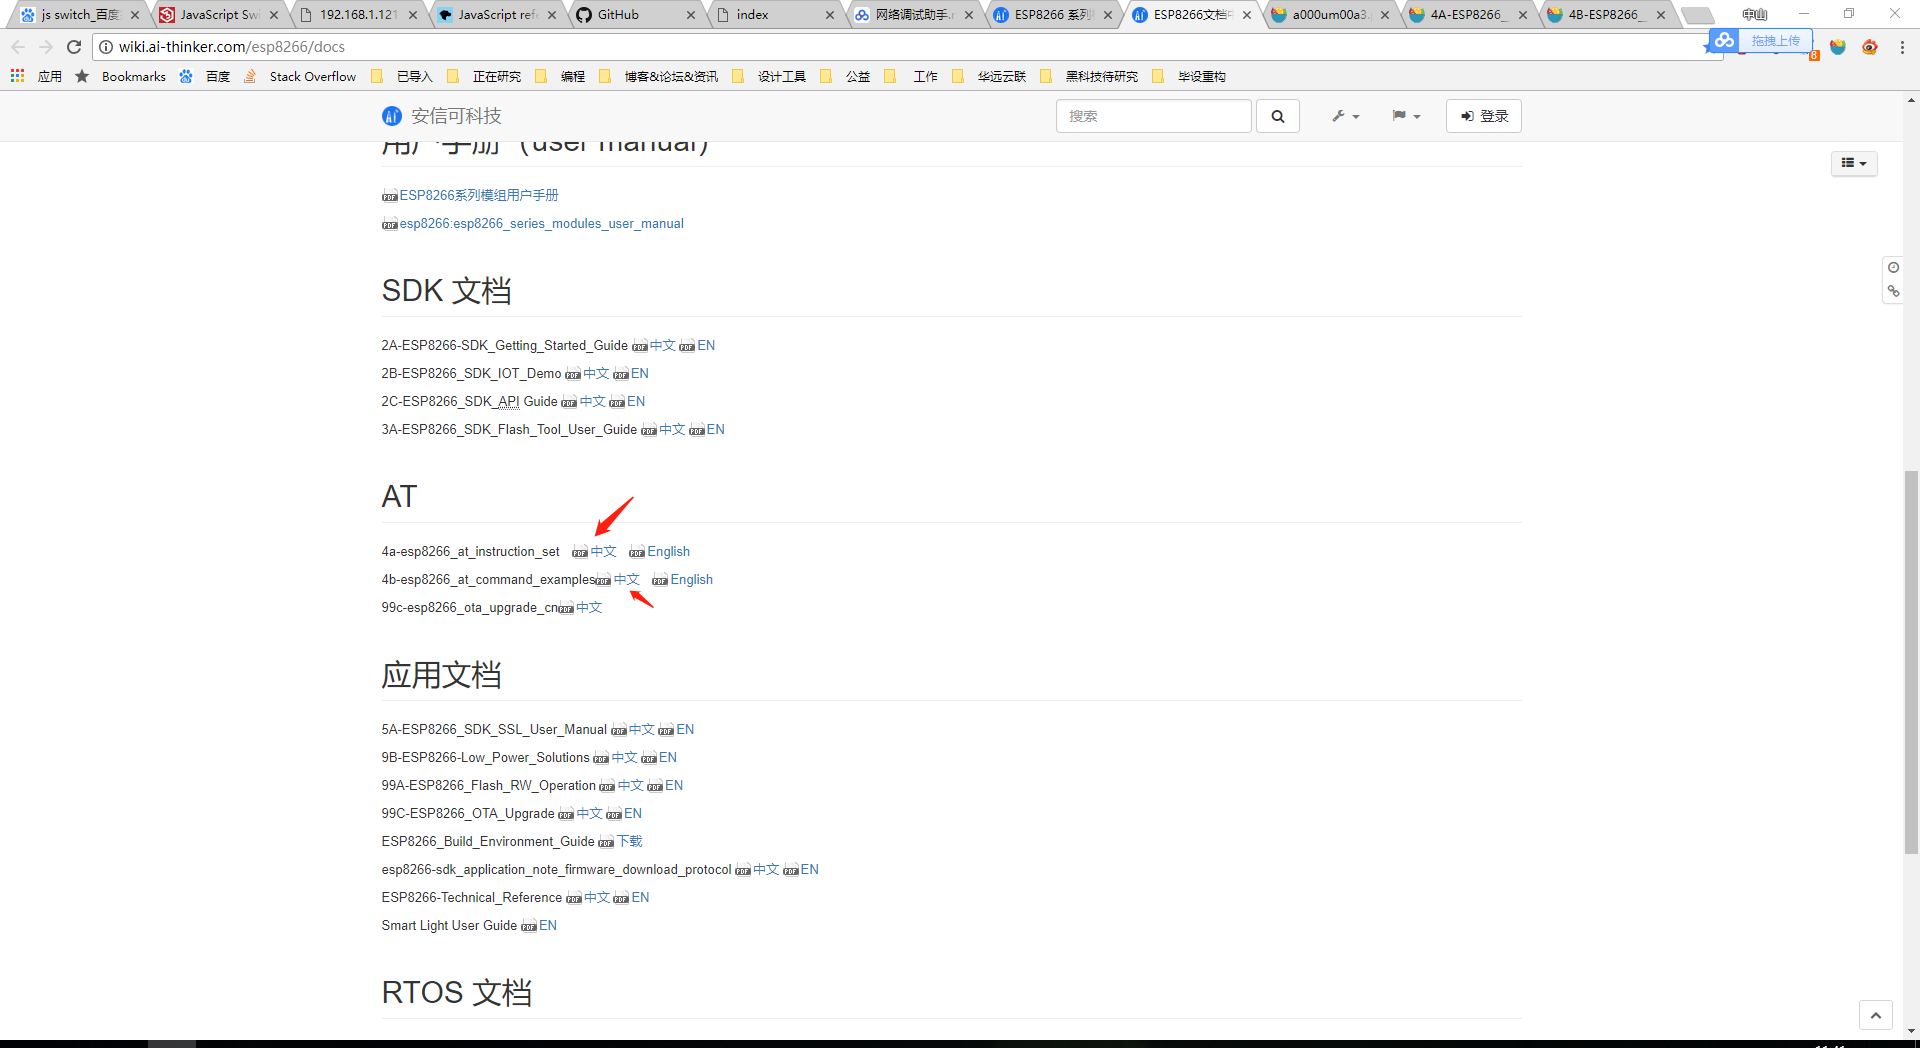Image resolution: width=1920 pixels, height=1048 pixels.
Task: Close the JavaScript Switch tab
Action: [274, 15]
